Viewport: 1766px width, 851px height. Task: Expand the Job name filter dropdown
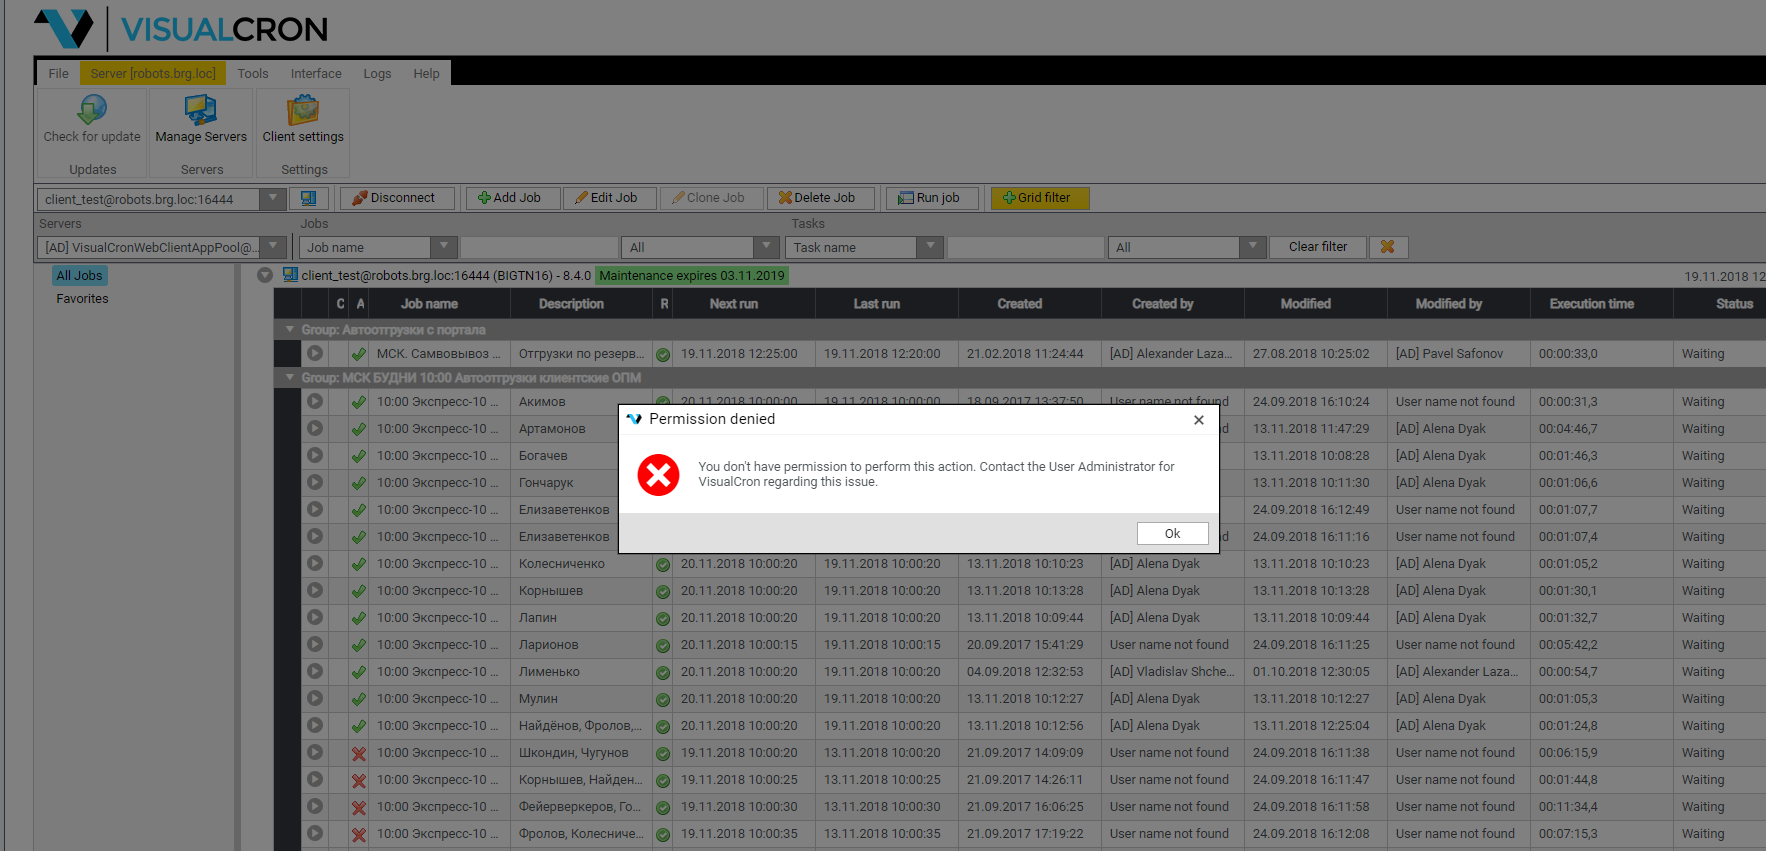point(443,247)
